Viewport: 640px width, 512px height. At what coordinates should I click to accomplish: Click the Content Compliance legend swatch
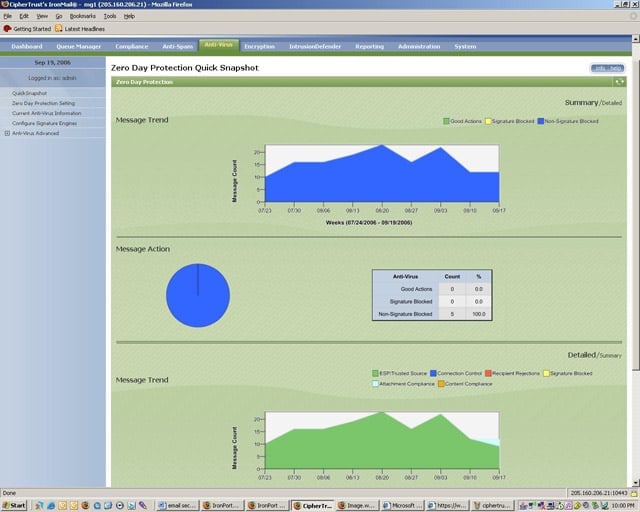[441, 384]
